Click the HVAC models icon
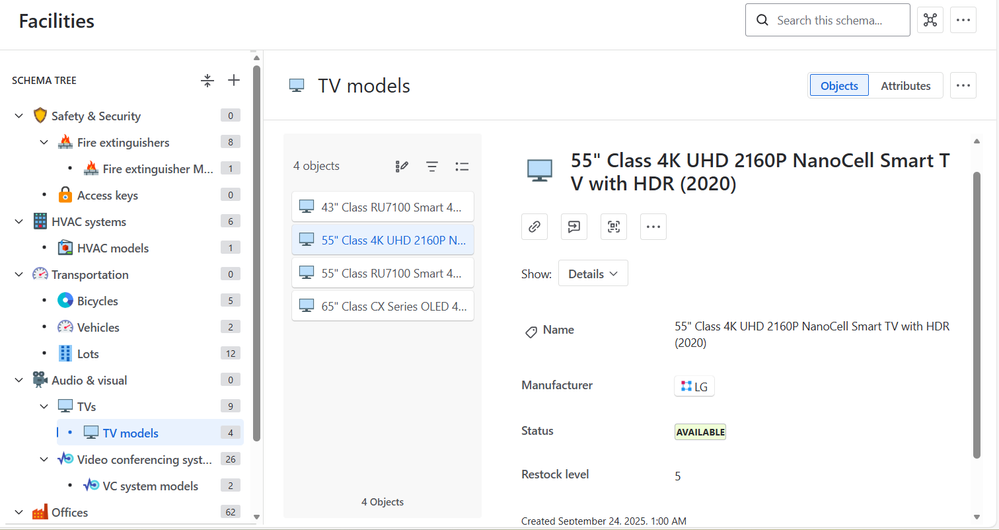999x530 pixels. (65, 248)
